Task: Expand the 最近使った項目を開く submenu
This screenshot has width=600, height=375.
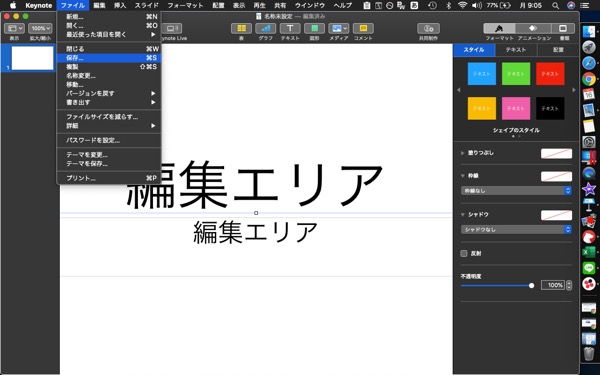Action: (x=109, y=34)
